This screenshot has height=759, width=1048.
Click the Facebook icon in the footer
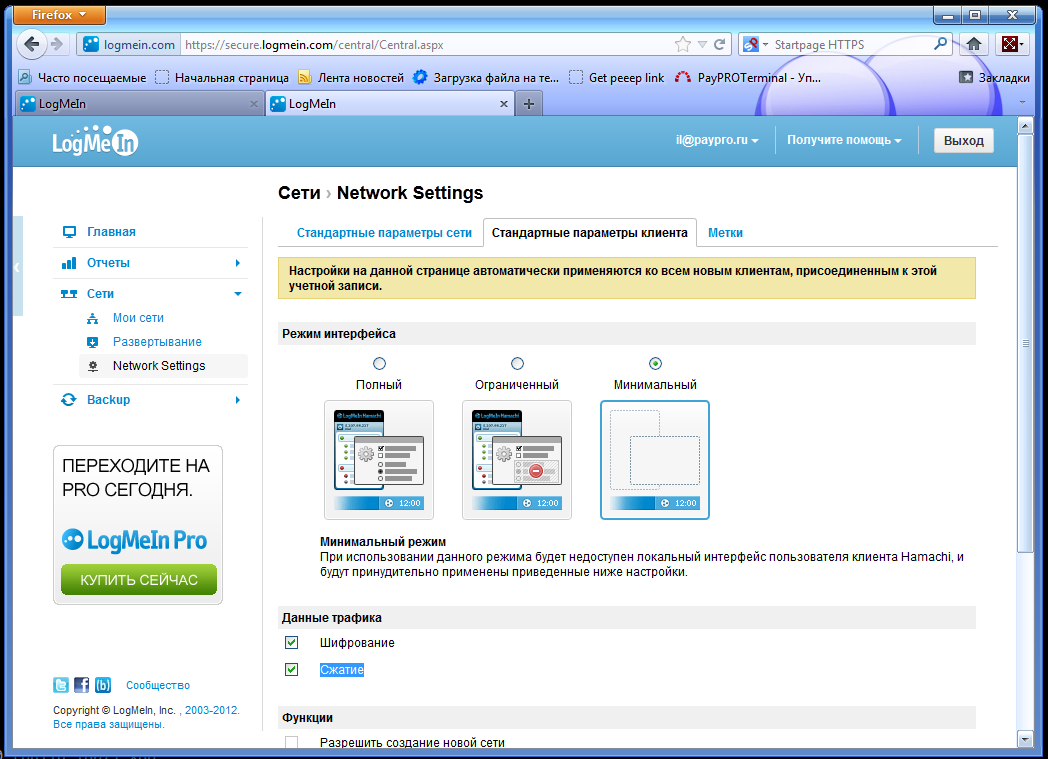82,685
